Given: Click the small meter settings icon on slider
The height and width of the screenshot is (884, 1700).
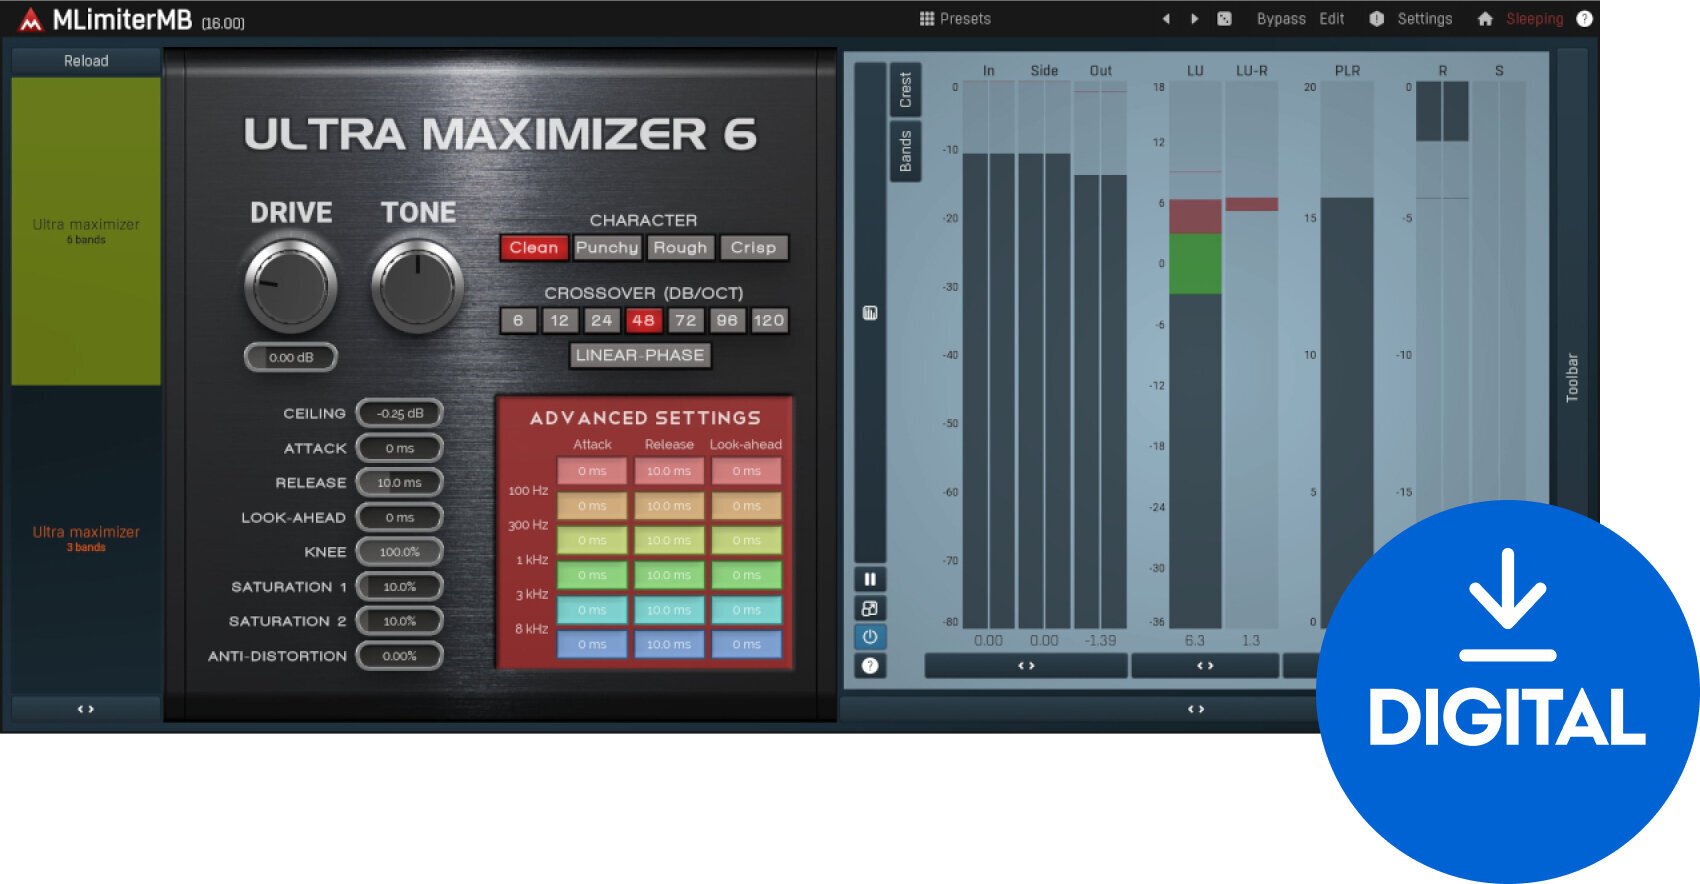Looking at the screenshot, I should pyautogui.click(x=870, y=313).
